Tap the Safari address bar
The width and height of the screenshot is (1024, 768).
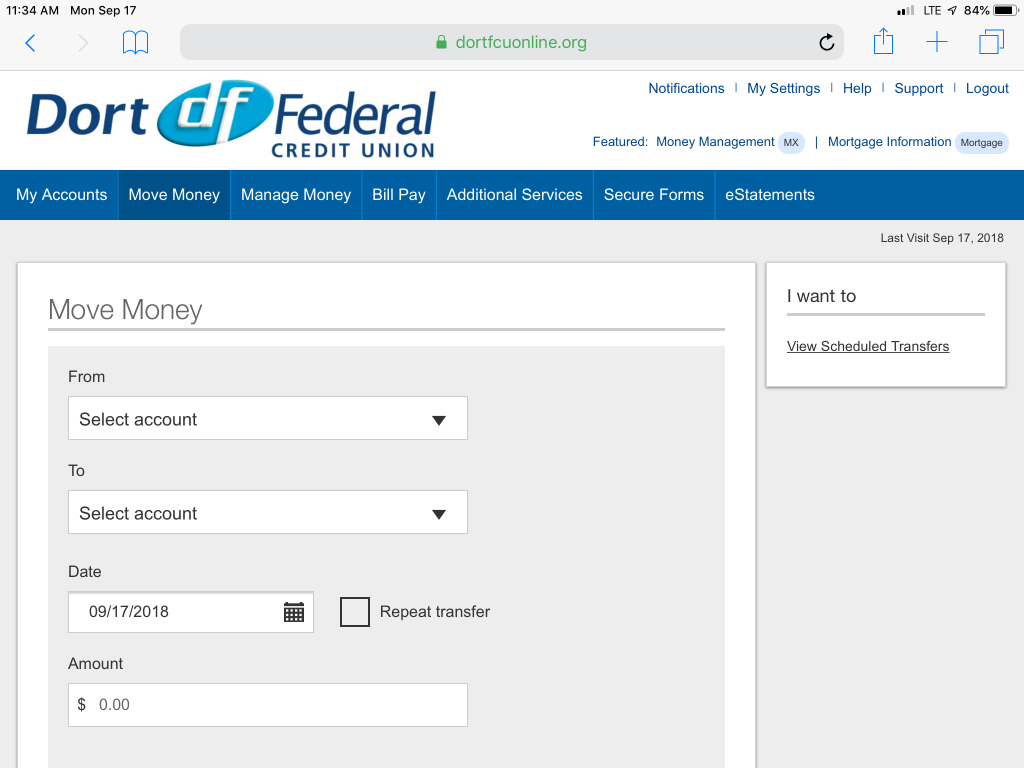click(x=510, y=42)
